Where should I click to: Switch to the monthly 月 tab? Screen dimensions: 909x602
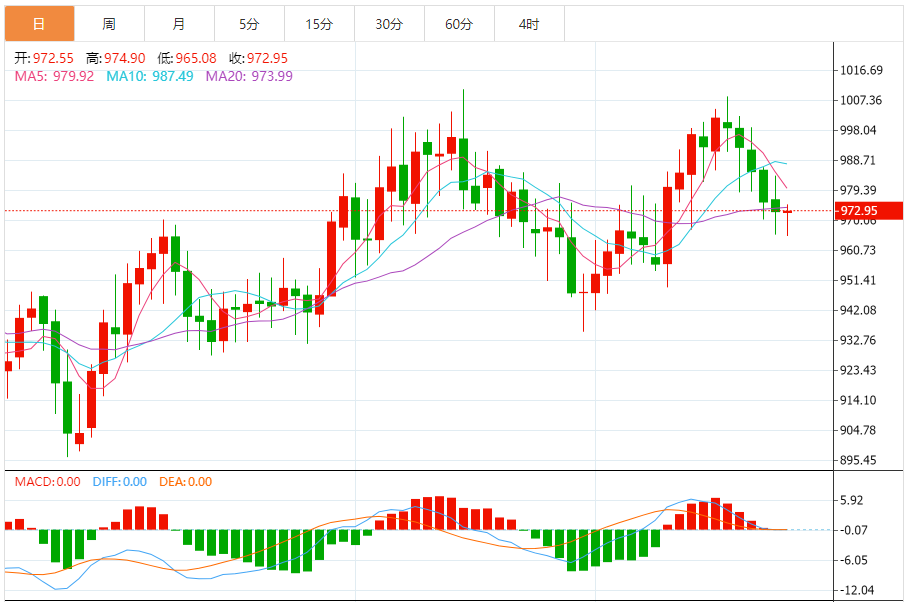(179, 24)
